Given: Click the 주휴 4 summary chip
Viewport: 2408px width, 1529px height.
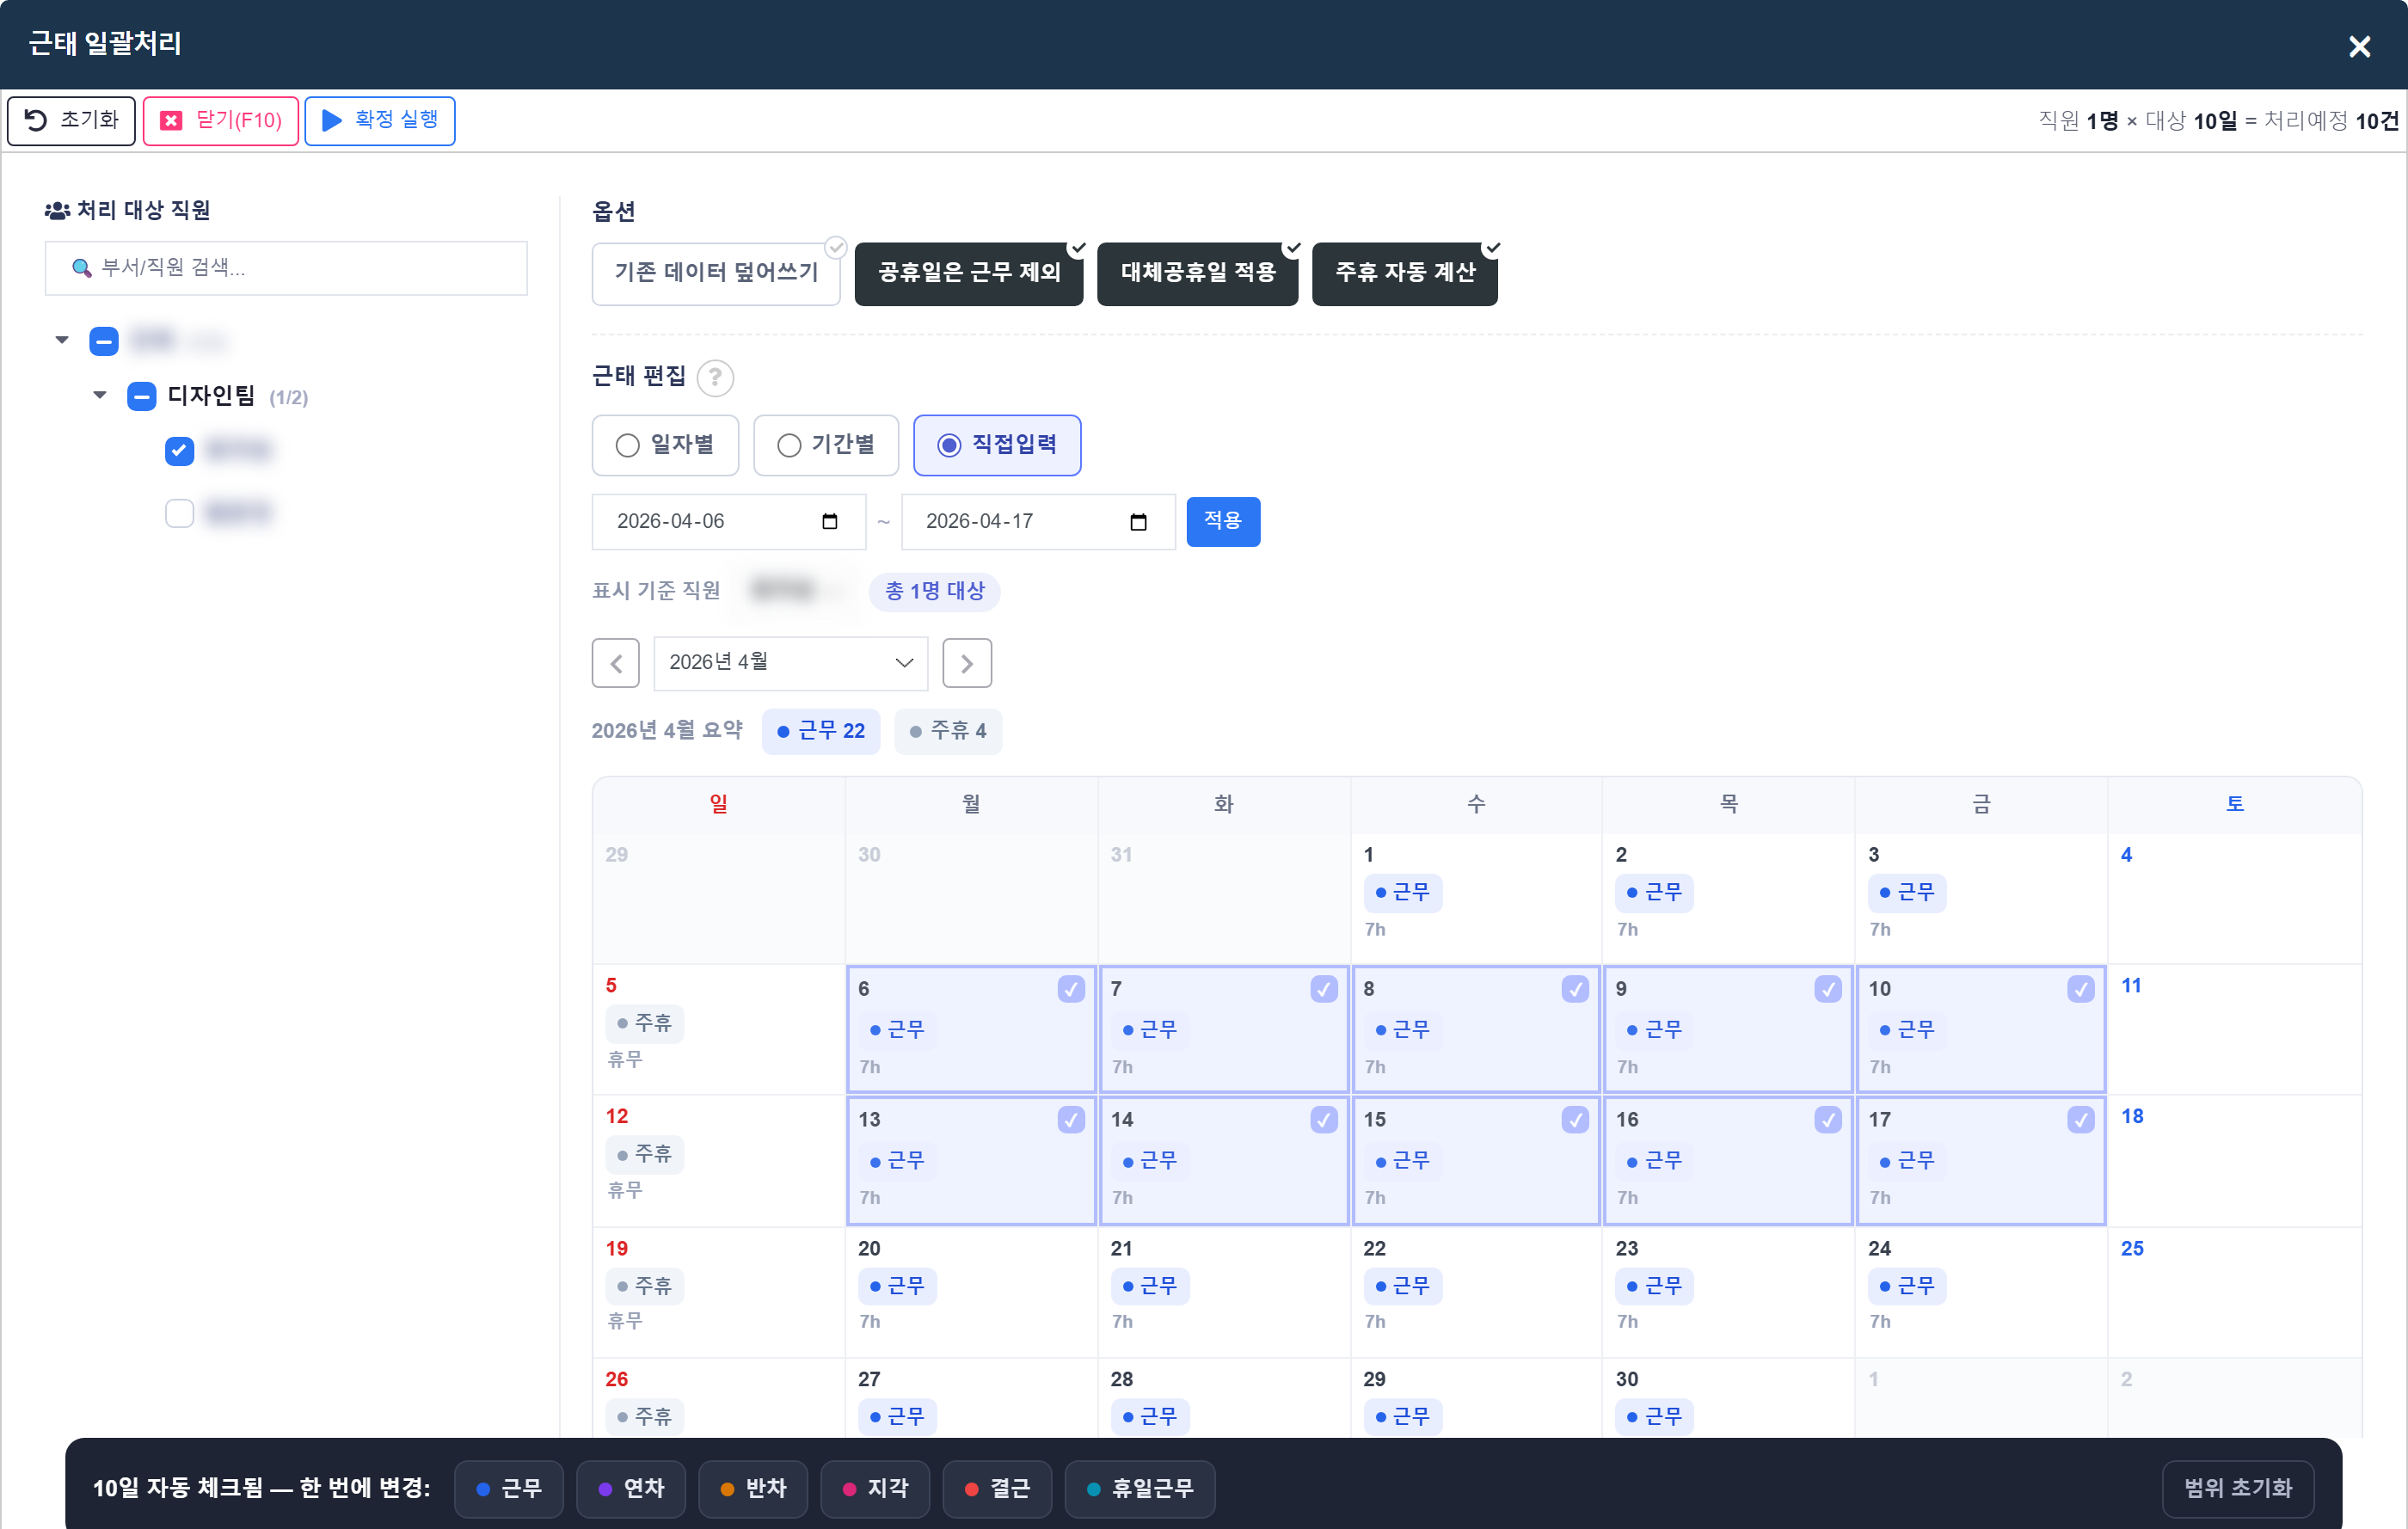Looking at the screenshot, I should [x=948, y=731].
